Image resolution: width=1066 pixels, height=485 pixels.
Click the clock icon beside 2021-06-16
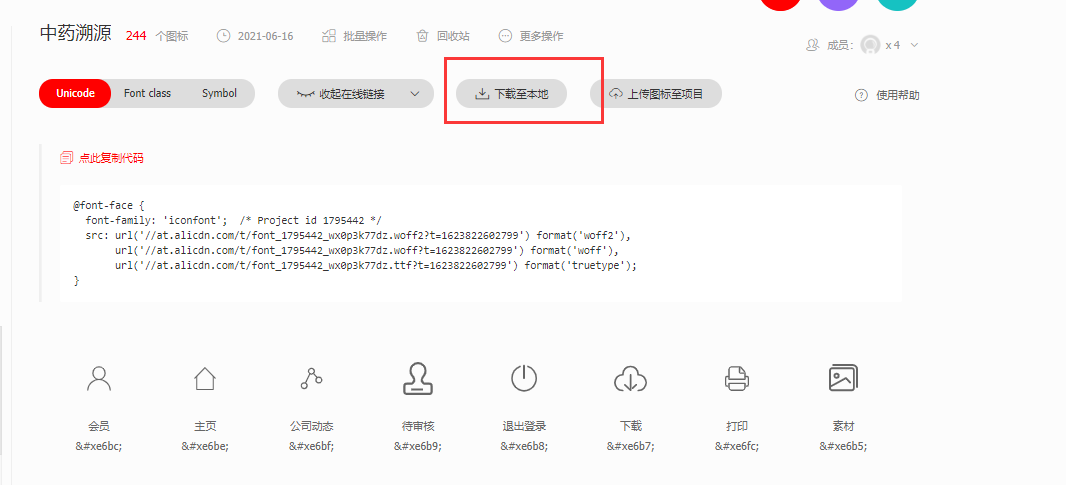223,36
